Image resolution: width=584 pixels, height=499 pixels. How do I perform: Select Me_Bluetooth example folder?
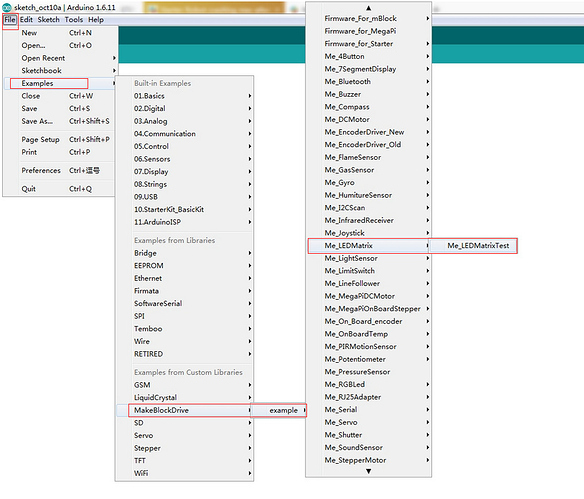pos(369,82)
